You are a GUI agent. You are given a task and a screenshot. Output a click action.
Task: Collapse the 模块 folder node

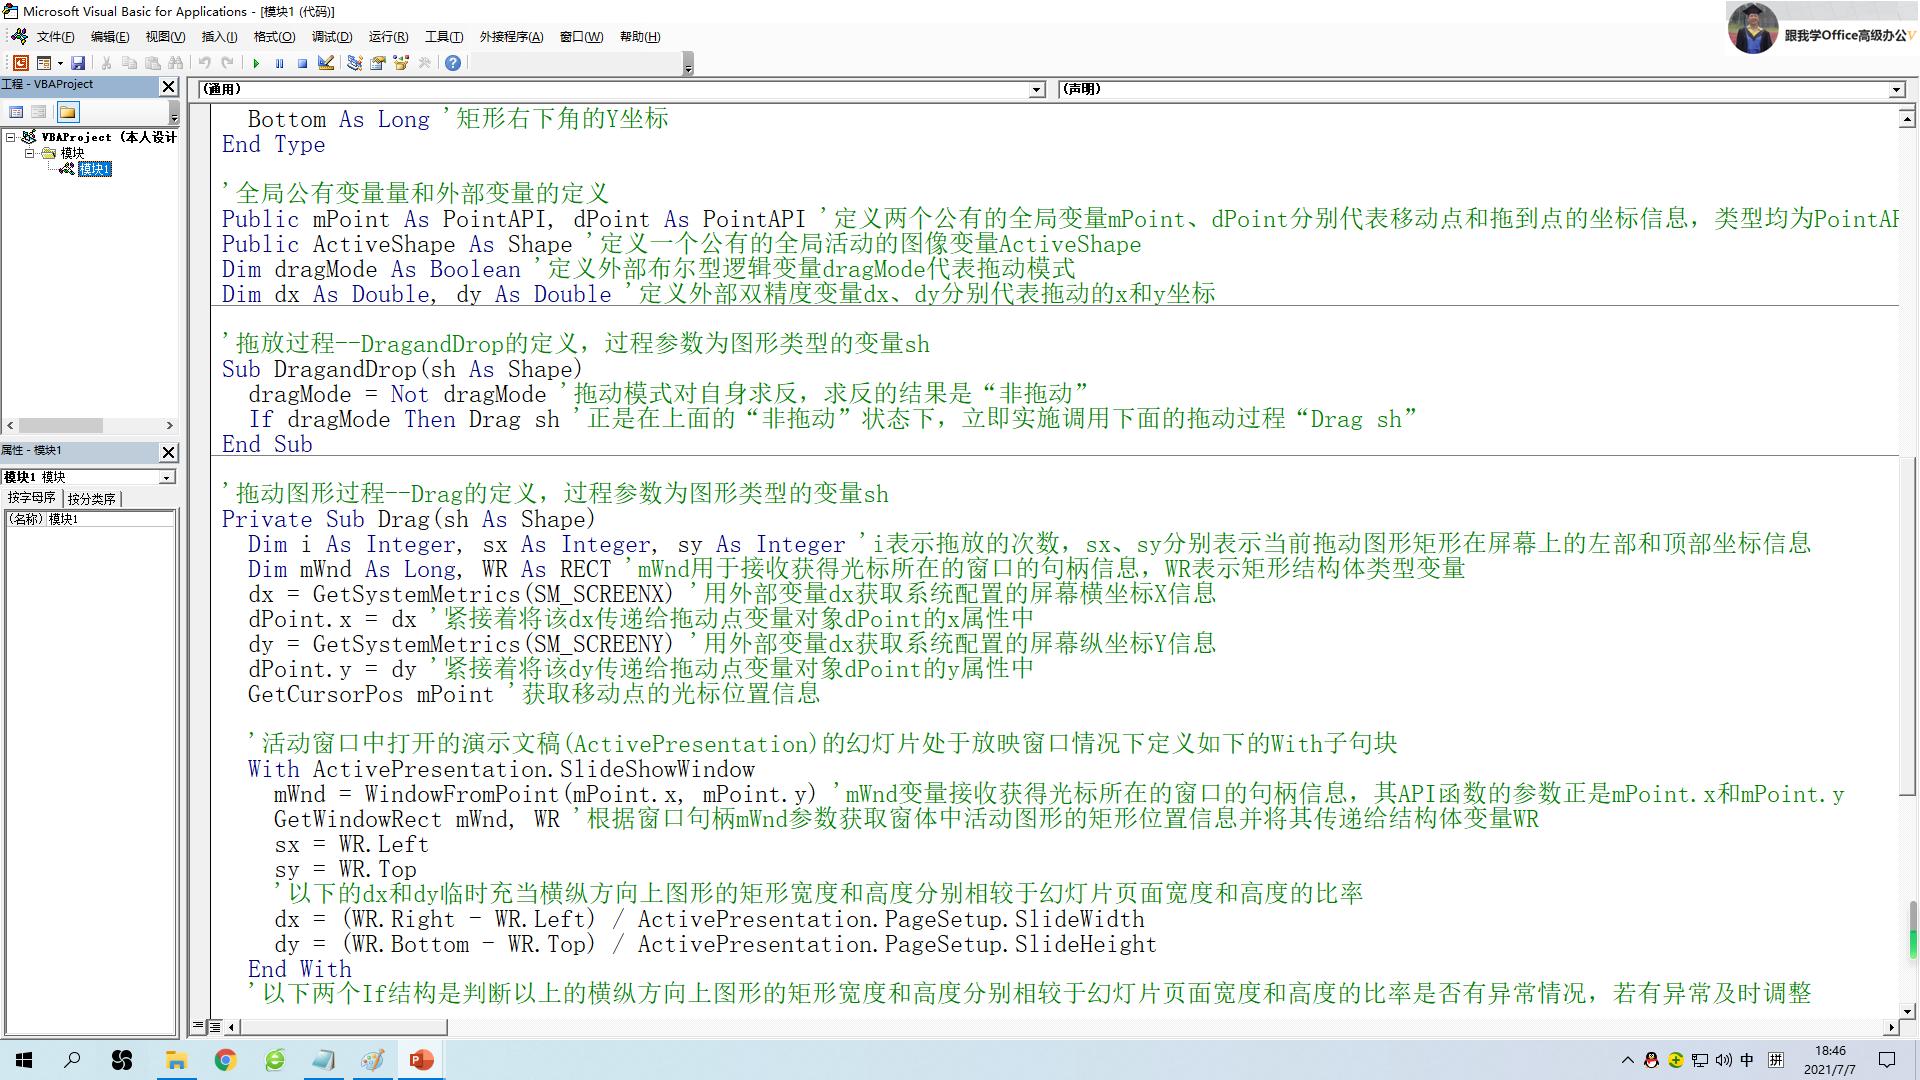click(x=30, y=153)
